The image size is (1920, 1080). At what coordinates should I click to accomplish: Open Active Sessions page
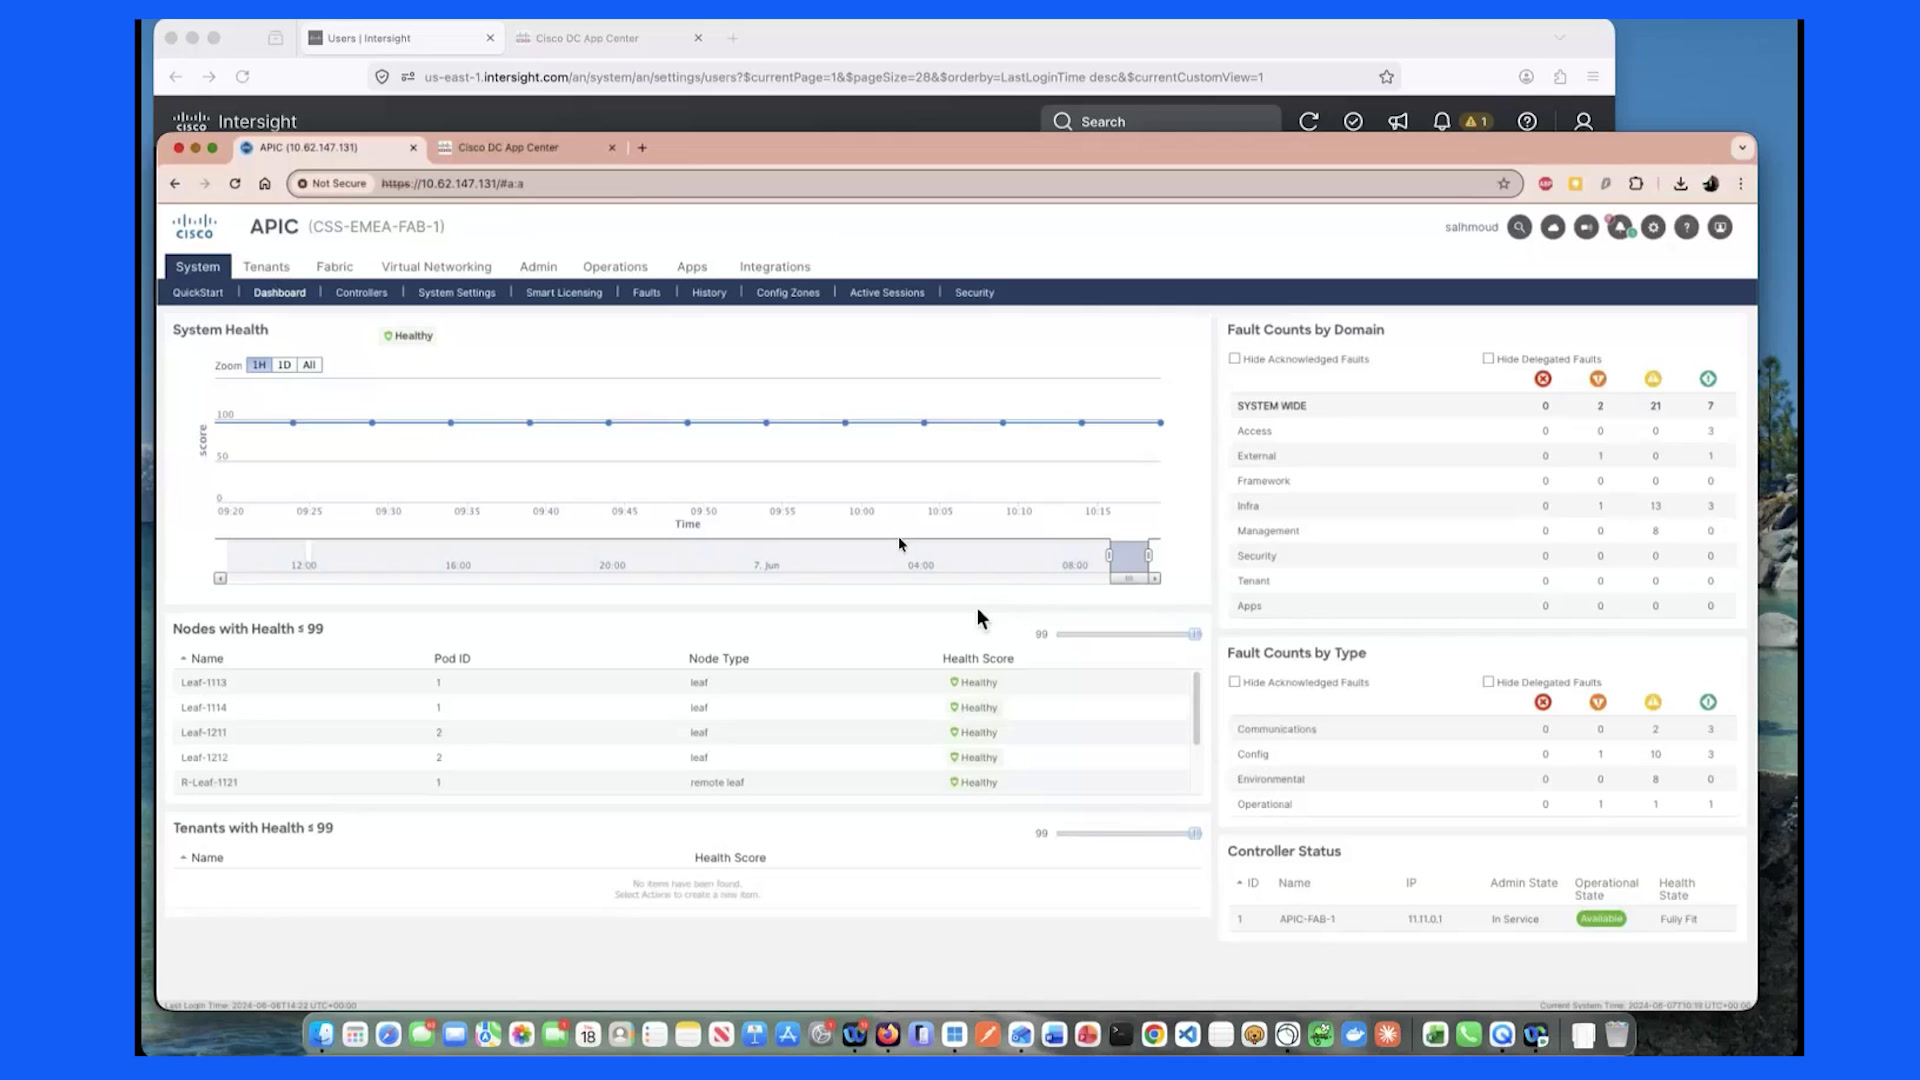click(887, 293)
